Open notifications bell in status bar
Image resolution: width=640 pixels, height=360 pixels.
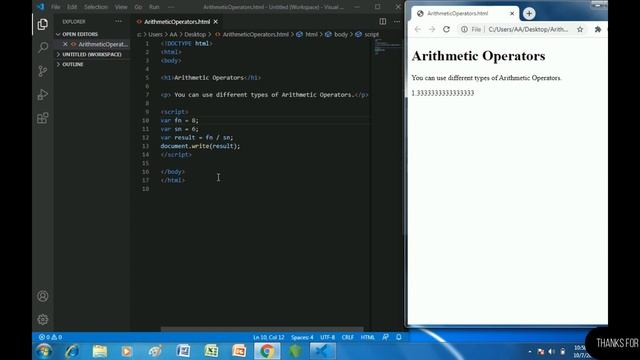(x=399, y=337)
